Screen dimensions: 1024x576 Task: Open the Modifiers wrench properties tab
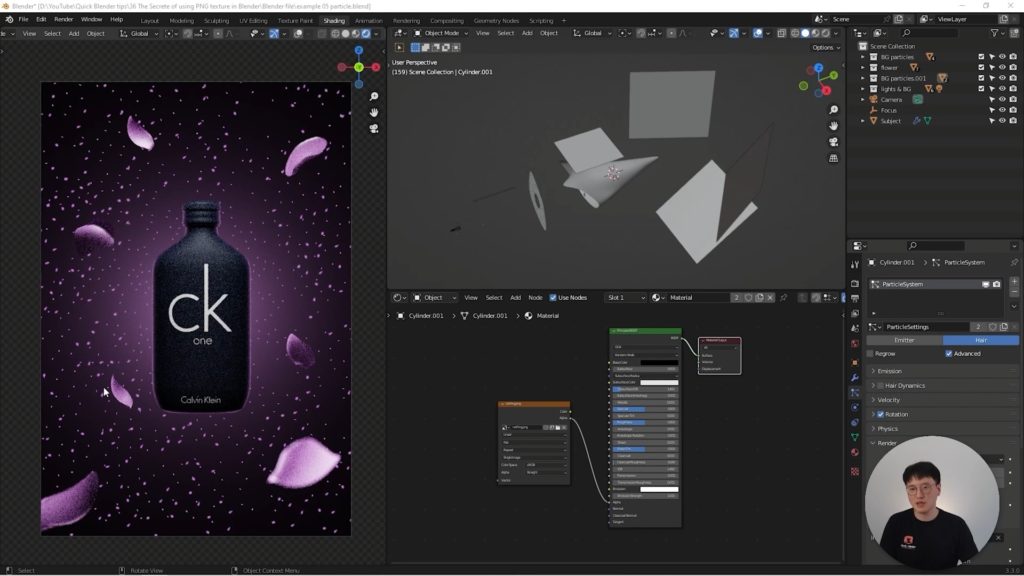[855, 378]
